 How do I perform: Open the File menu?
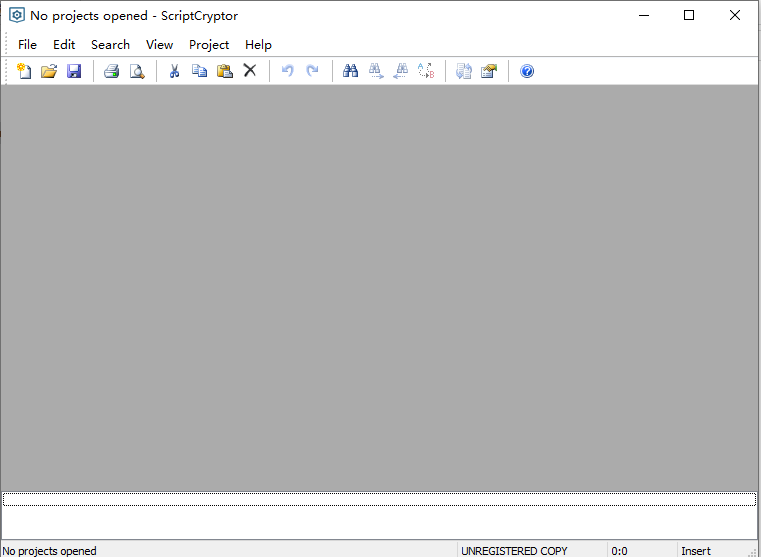(x=27, y=44)
